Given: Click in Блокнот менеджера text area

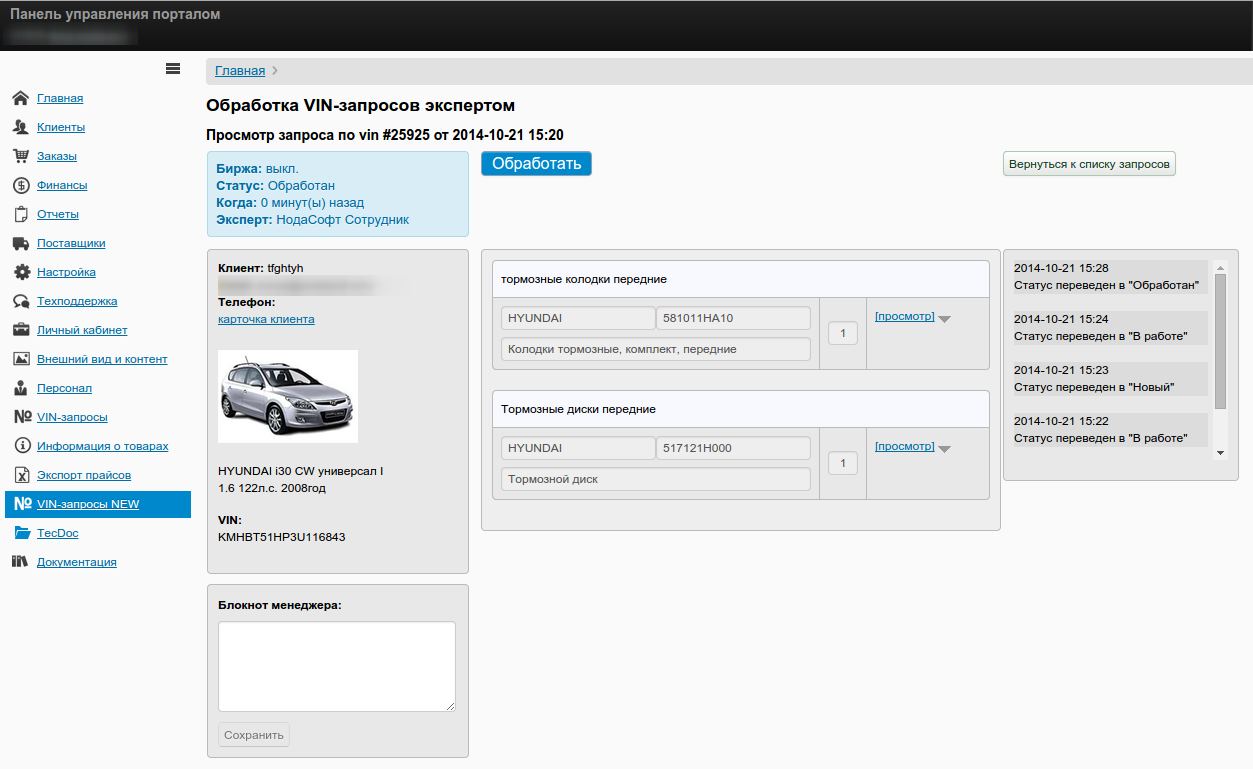Looking at the screenshot, I should point(337,667).
